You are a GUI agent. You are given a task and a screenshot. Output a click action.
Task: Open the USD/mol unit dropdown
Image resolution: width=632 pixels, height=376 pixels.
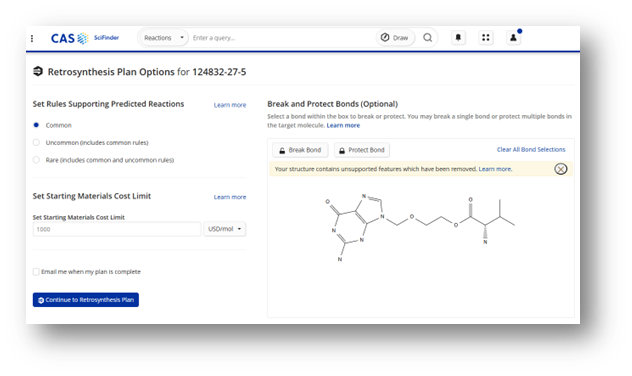(225, 229)
